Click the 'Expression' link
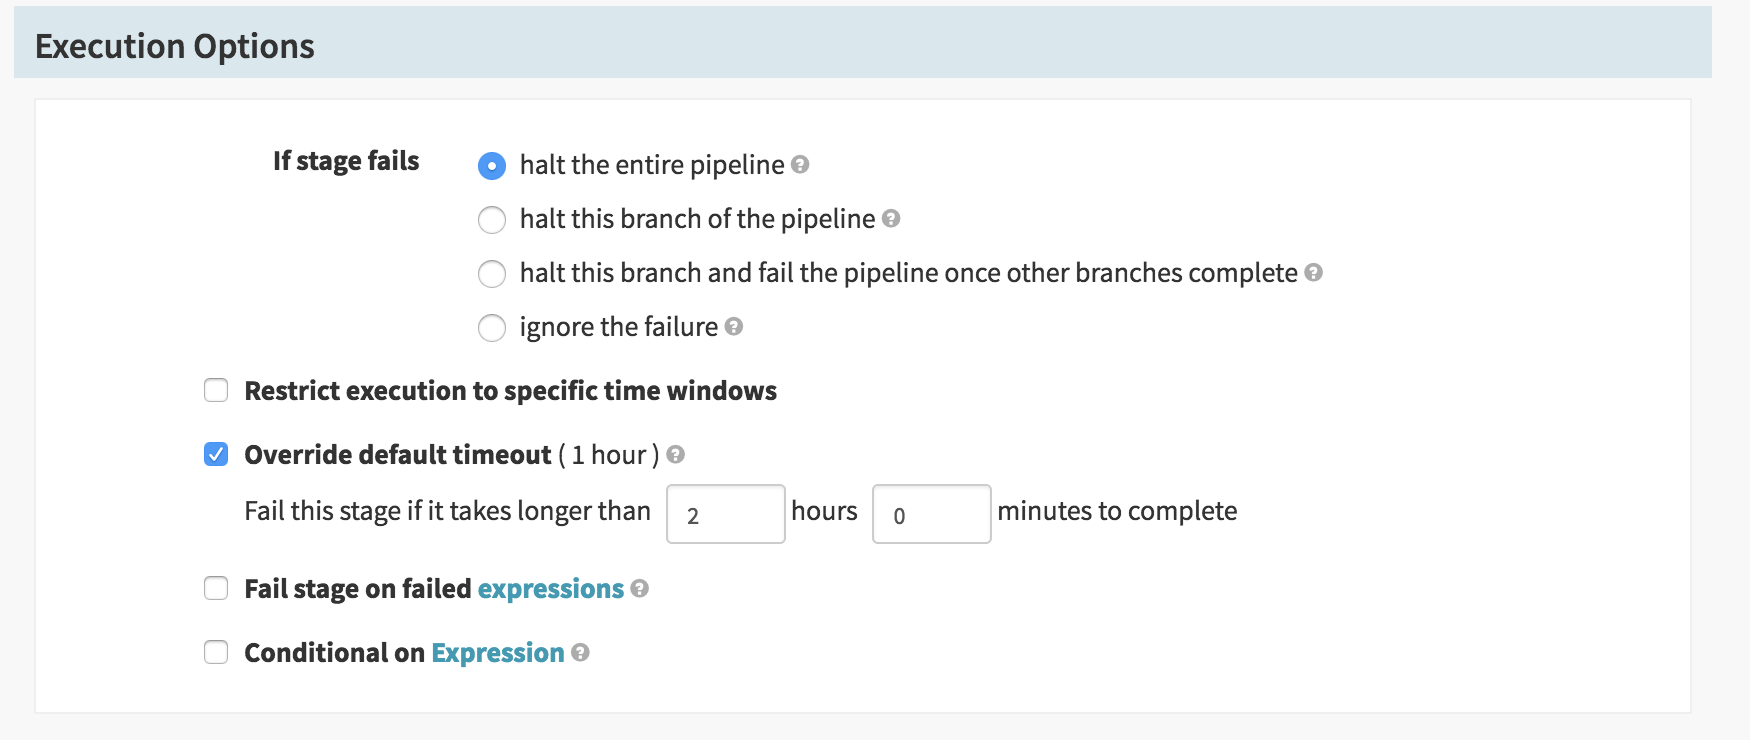The width and height of the screenshot is (1750, 740). pyautogui.click(x=496, y=653)
